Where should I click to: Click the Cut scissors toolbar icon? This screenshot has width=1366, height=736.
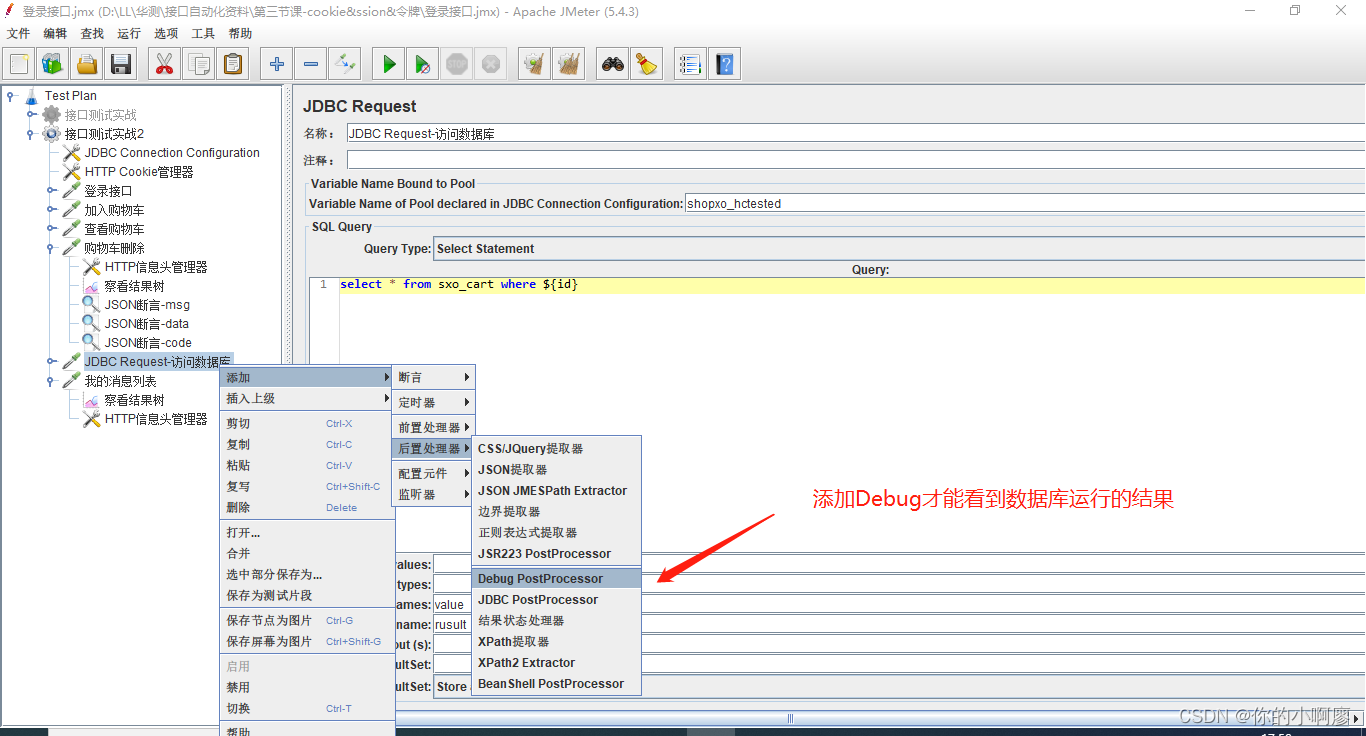coord(165,64)
